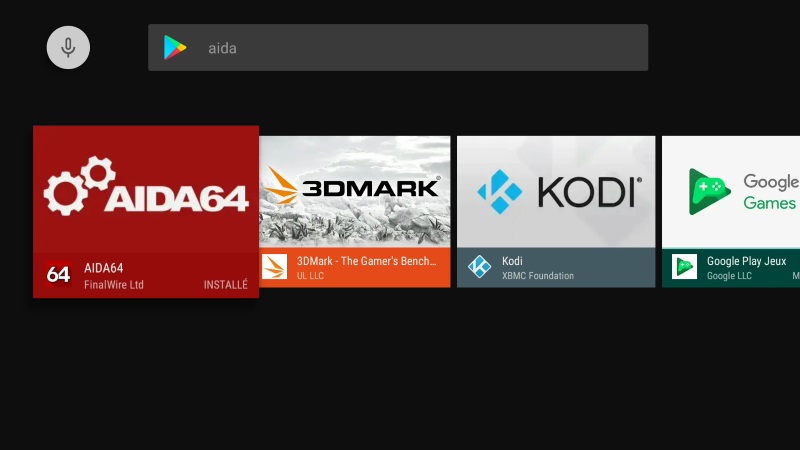The width and height of the screenshot is (800, 450).
Task: Select the "Kodi" app title text
Action: 512,261
